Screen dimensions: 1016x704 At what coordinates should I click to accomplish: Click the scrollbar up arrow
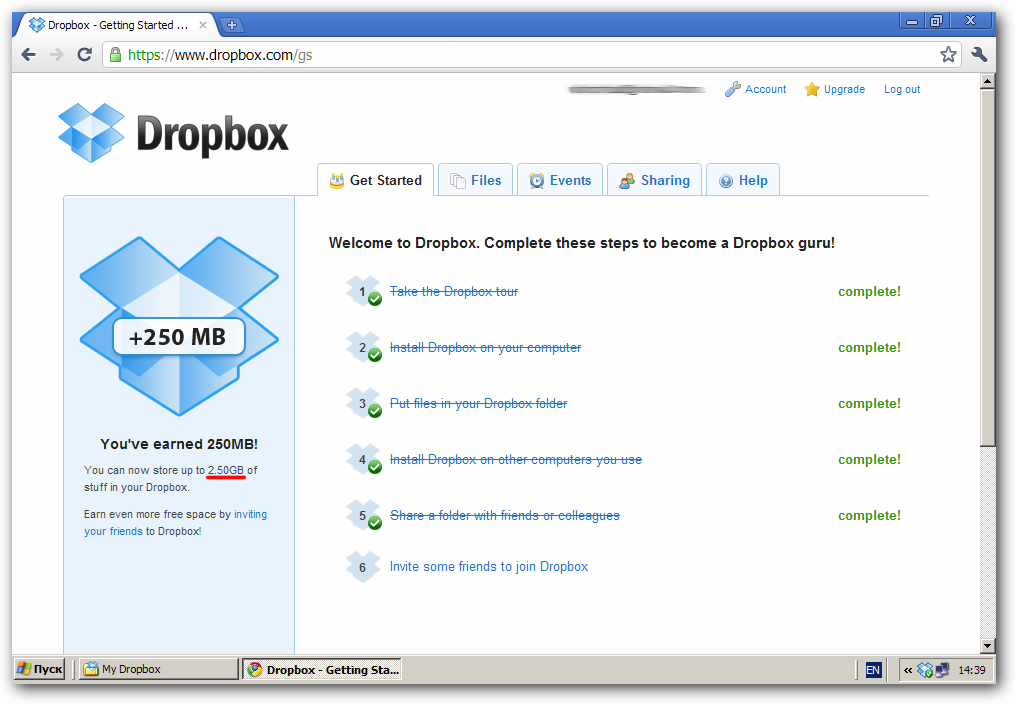(987, 81)
